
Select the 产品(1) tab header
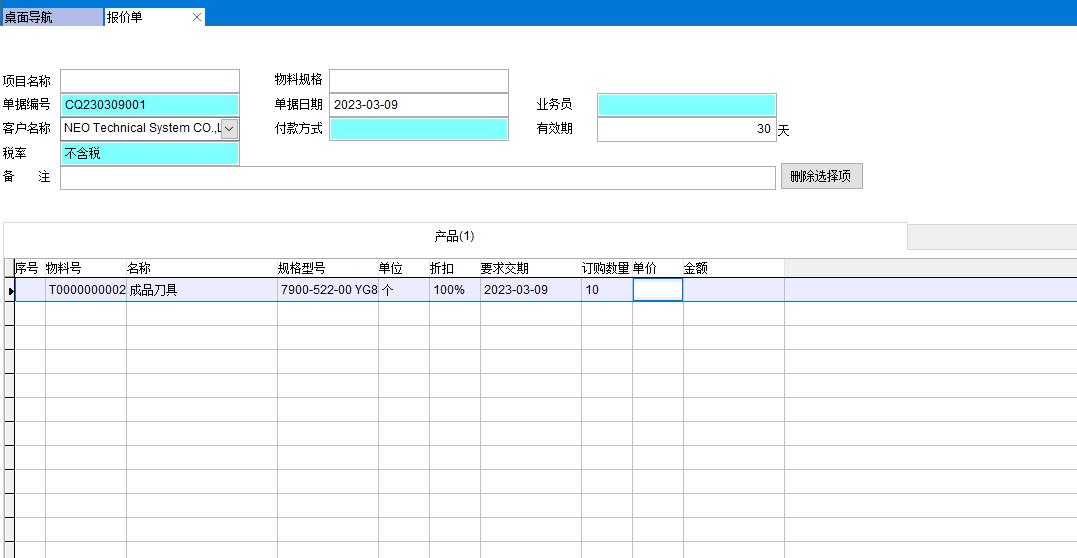[x=454, y=237]
